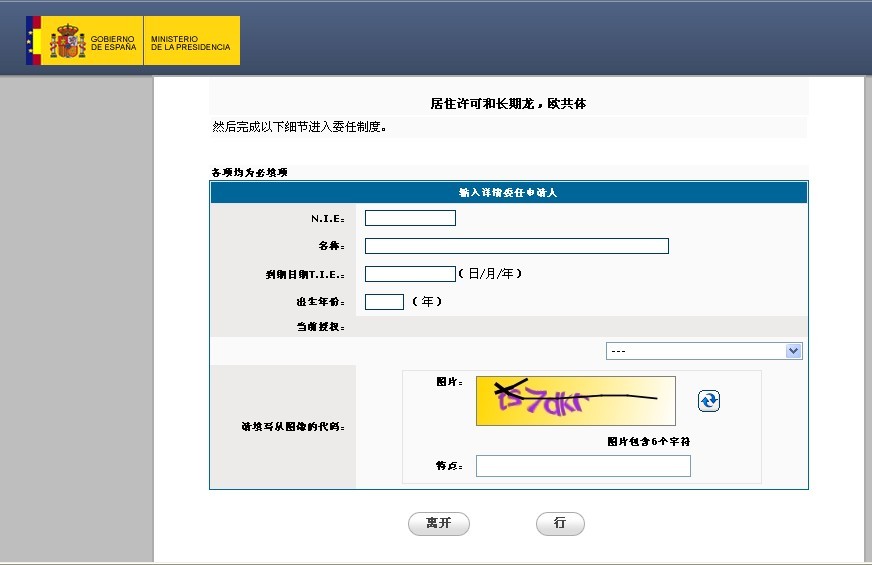Focus the N.I.E. input field

(x=410, y=218)
